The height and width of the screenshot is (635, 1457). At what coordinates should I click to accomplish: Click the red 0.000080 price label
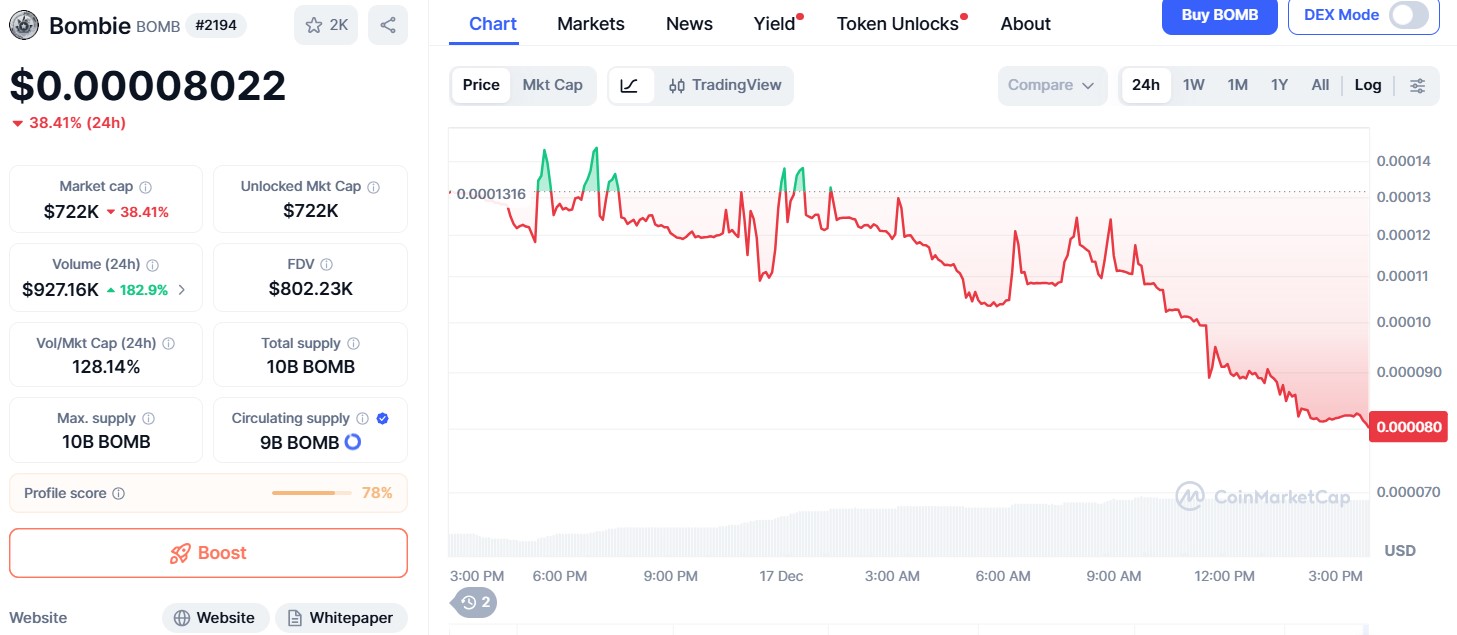tap(1407, 426)
